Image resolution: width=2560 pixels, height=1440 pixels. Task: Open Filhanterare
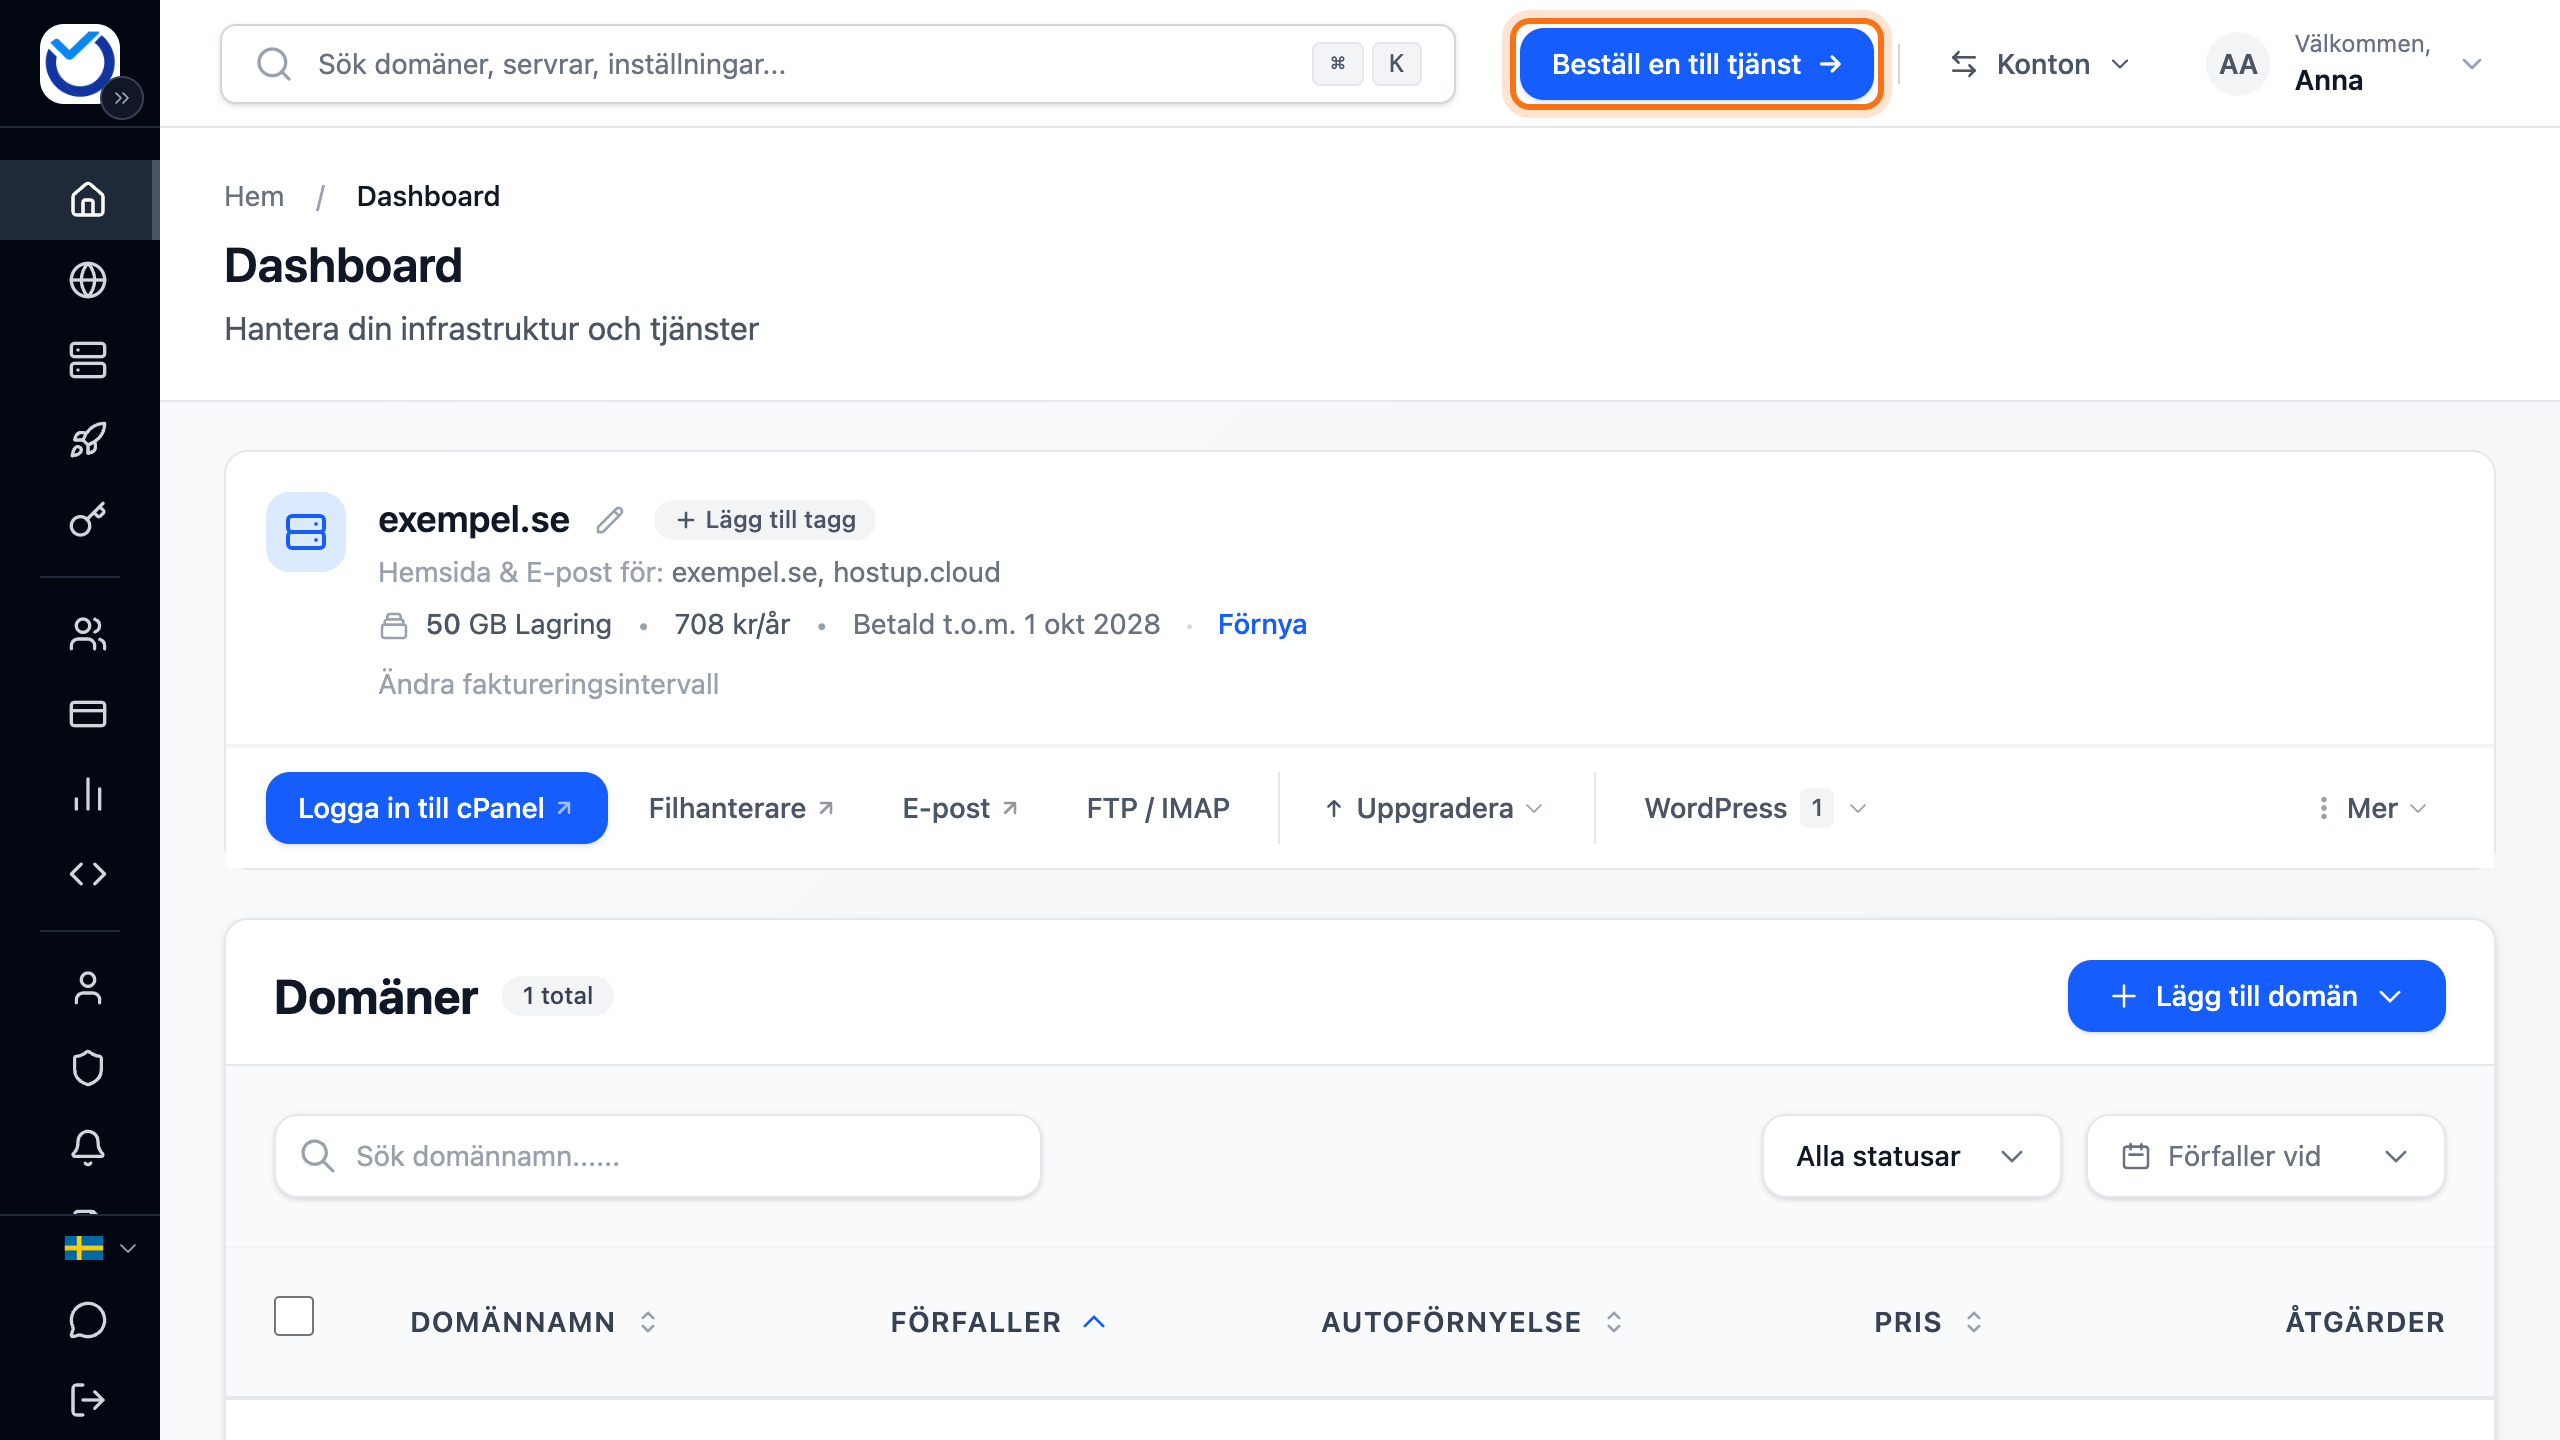pos(741,808)
